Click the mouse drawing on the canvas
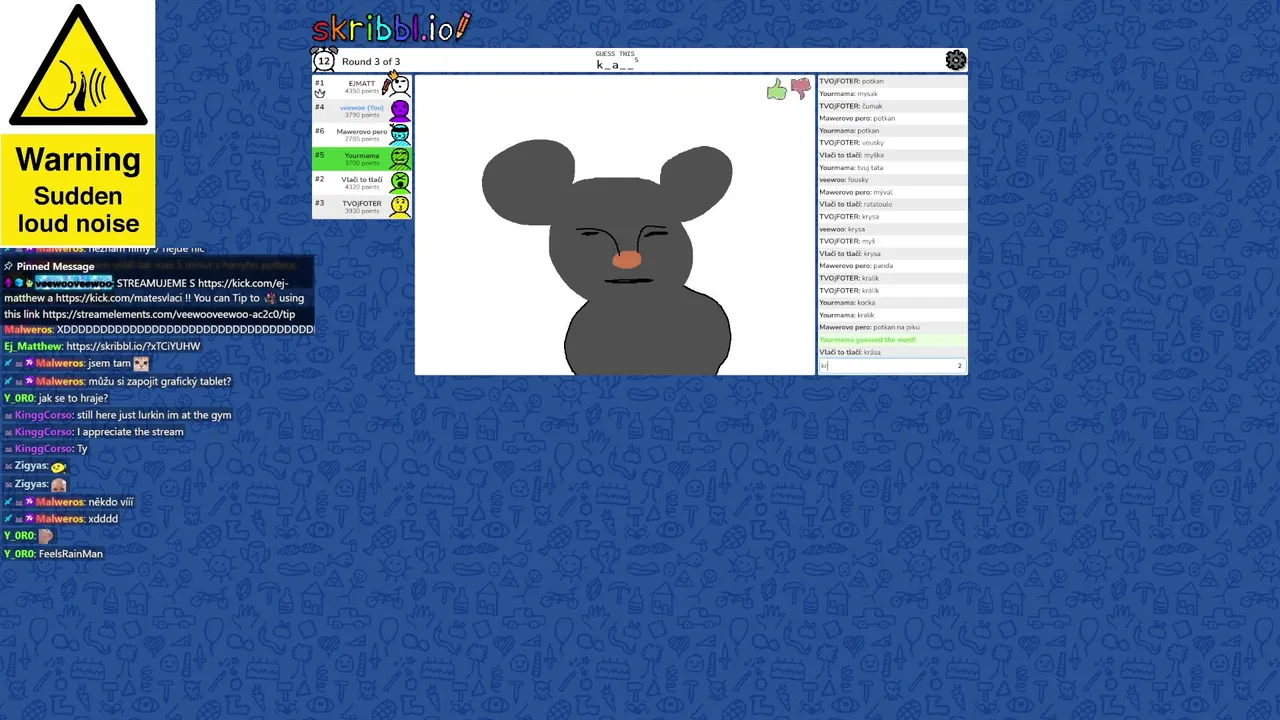 click(608, 257)
